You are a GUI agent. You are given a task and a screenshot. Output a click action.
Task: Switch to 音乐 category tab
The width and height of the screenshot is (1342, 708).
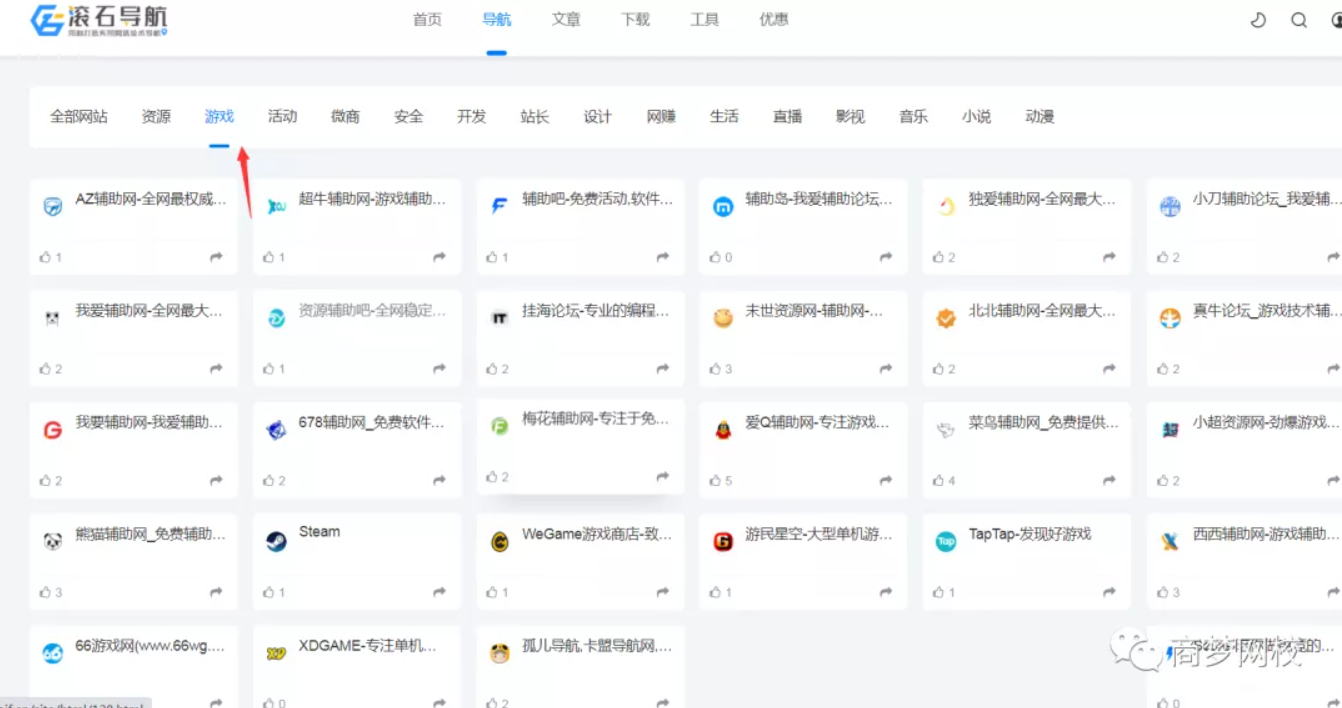point(913,117)
